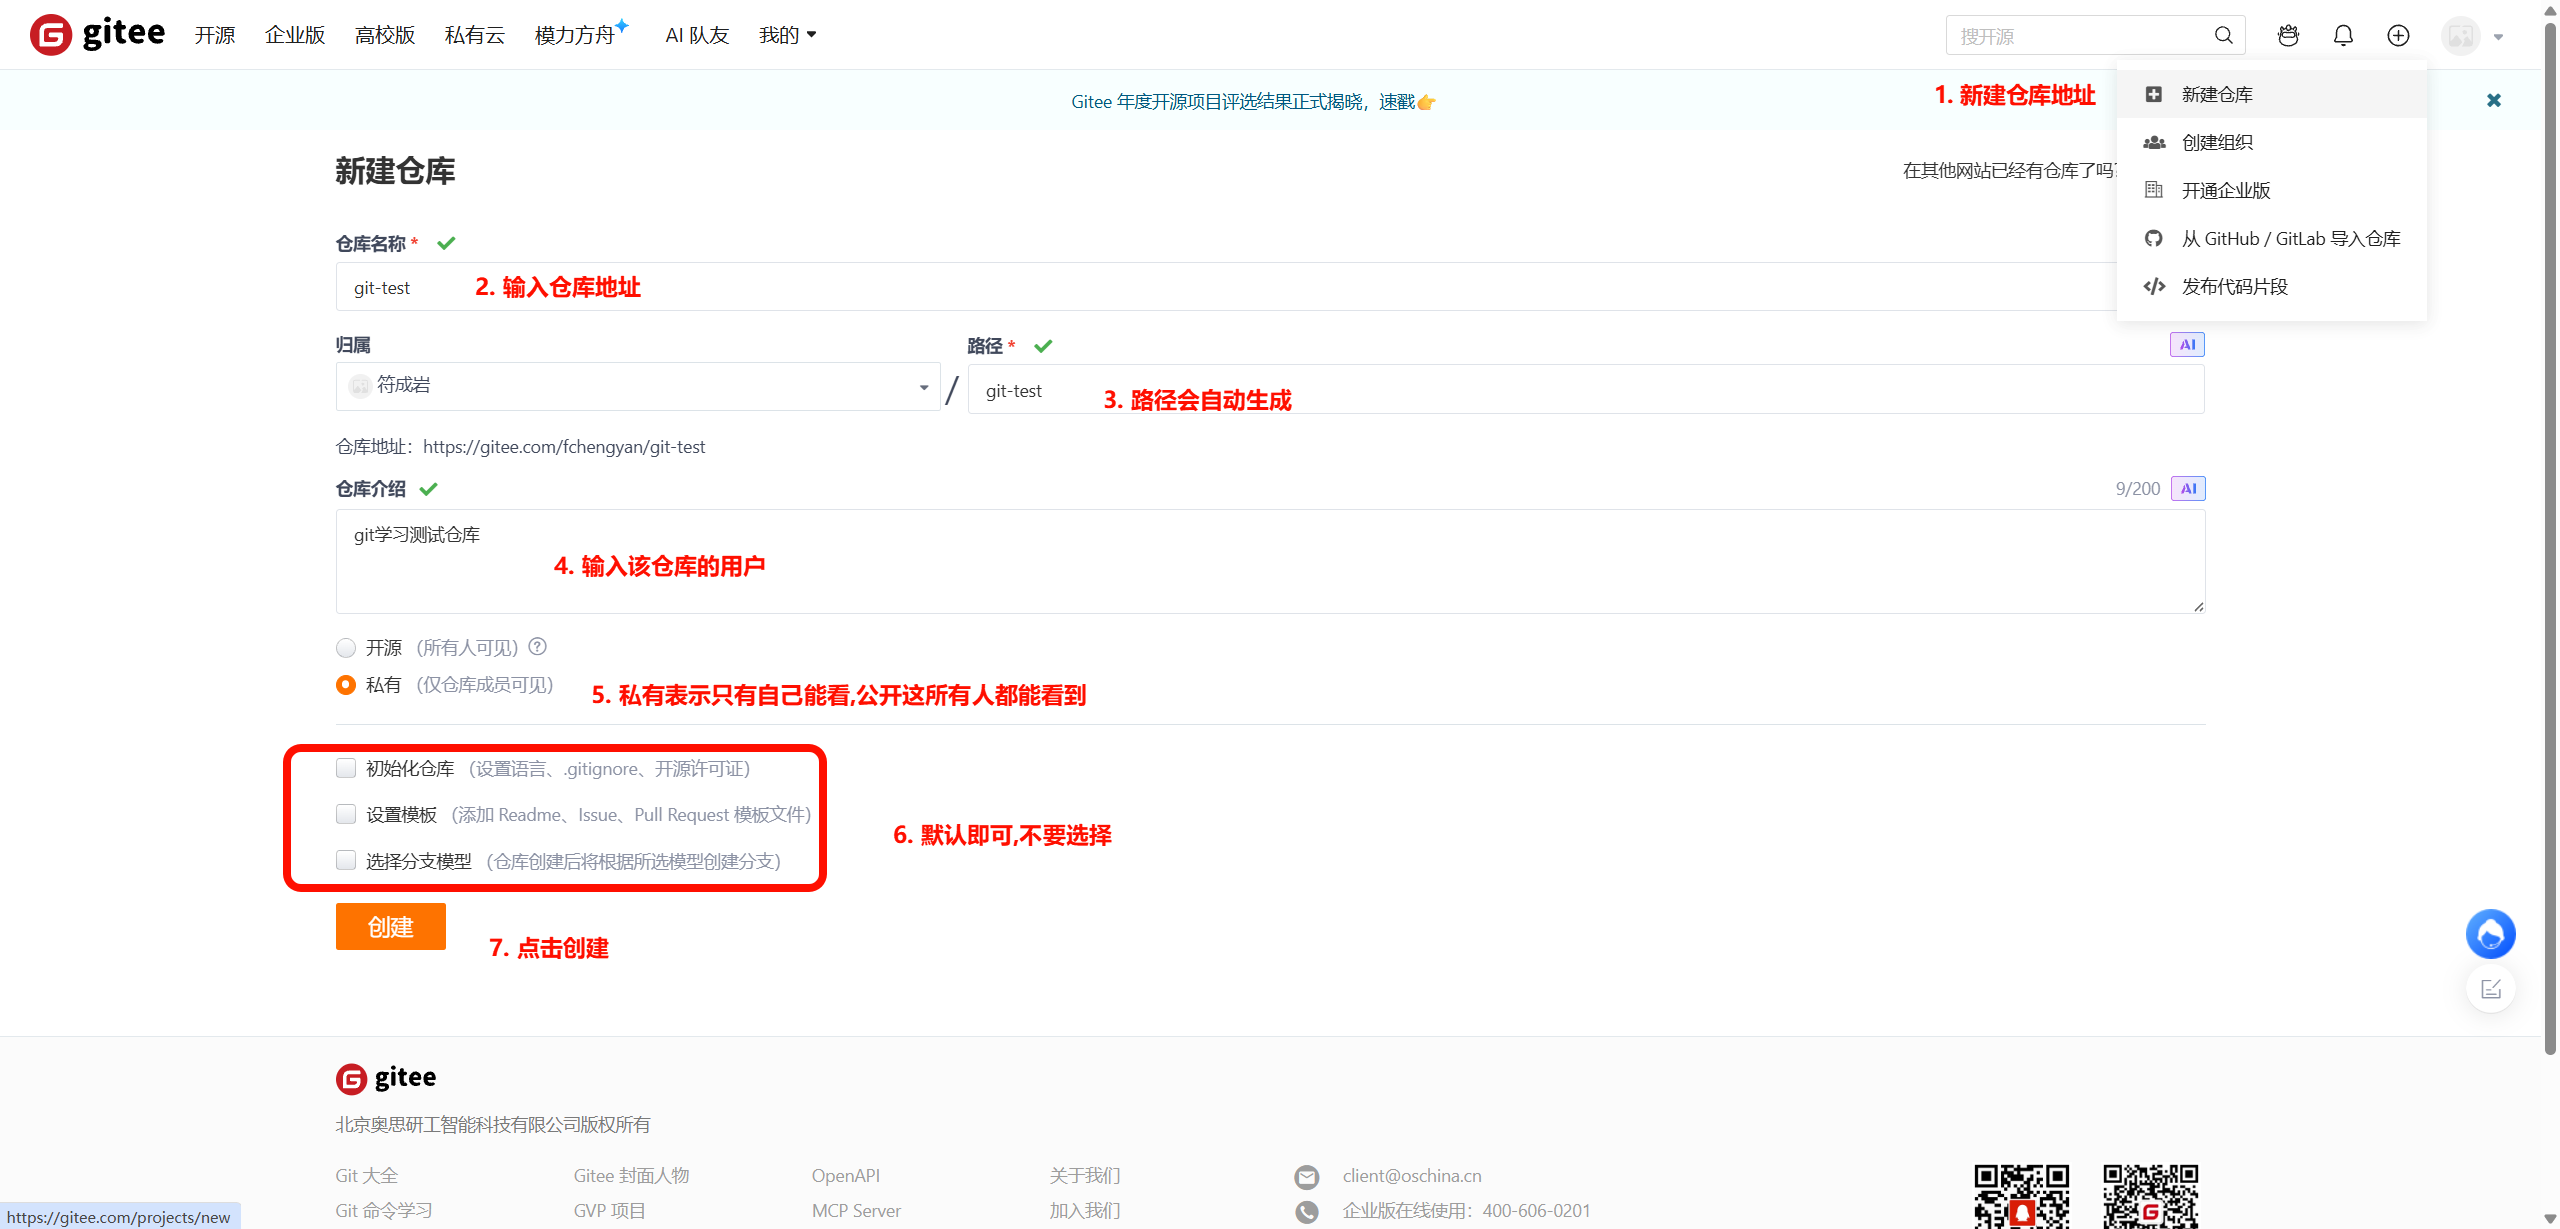Open the notifications bell icon
The image size is (2560, 1229).
click(2343, 36)
